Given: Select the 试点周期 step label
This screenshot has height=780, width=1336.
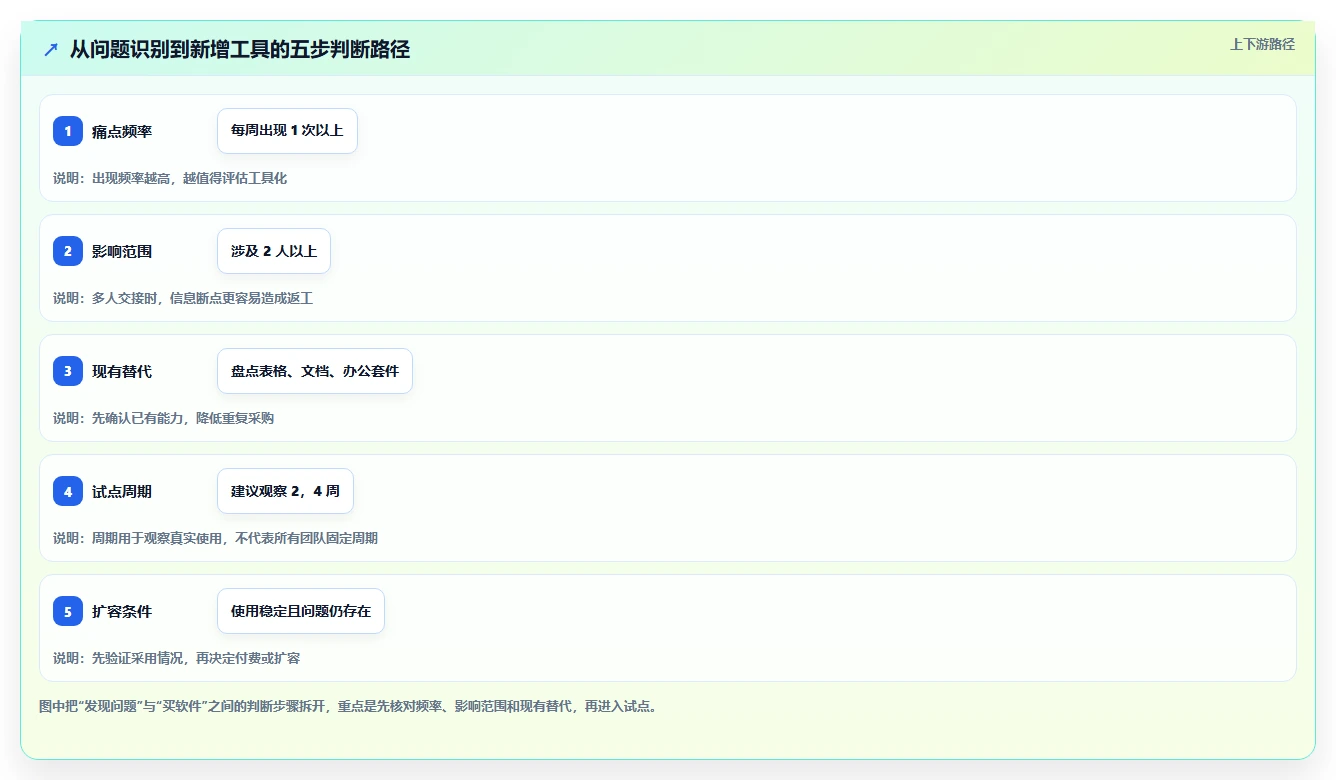Looking at the screenshot, I should (122, 491).
